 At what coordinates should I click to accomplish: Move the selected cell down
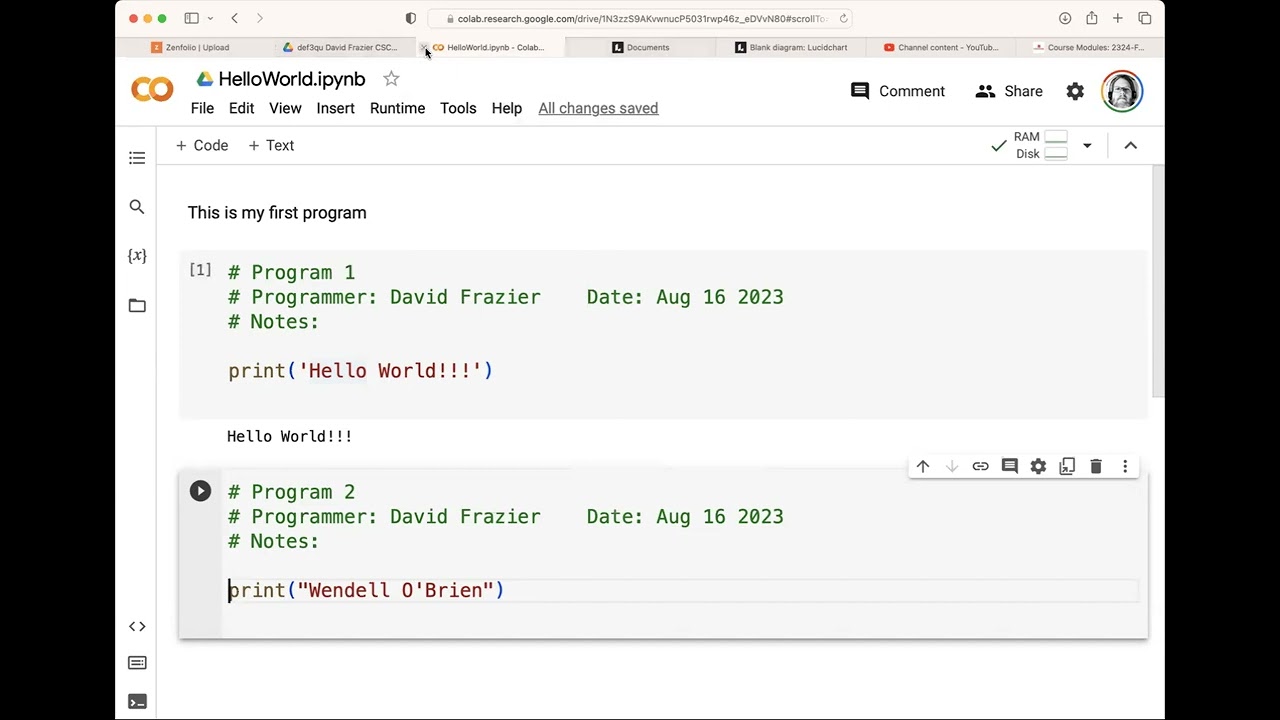(952, 467)
